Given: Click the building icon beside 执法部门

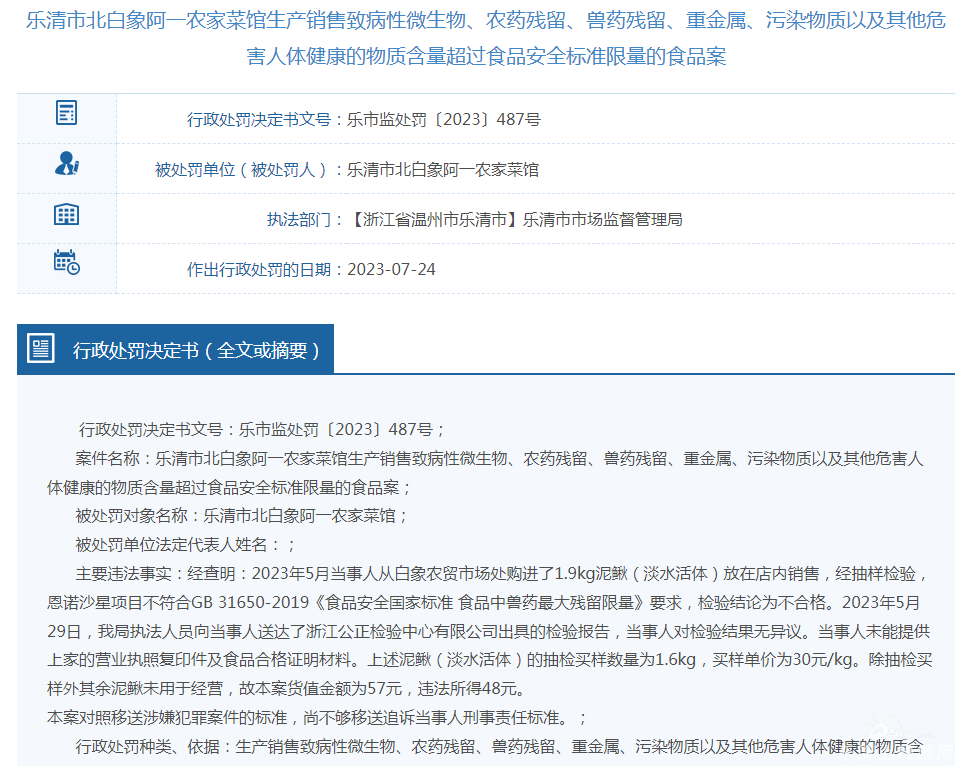Looking at the screenshot, I should 67,214.
